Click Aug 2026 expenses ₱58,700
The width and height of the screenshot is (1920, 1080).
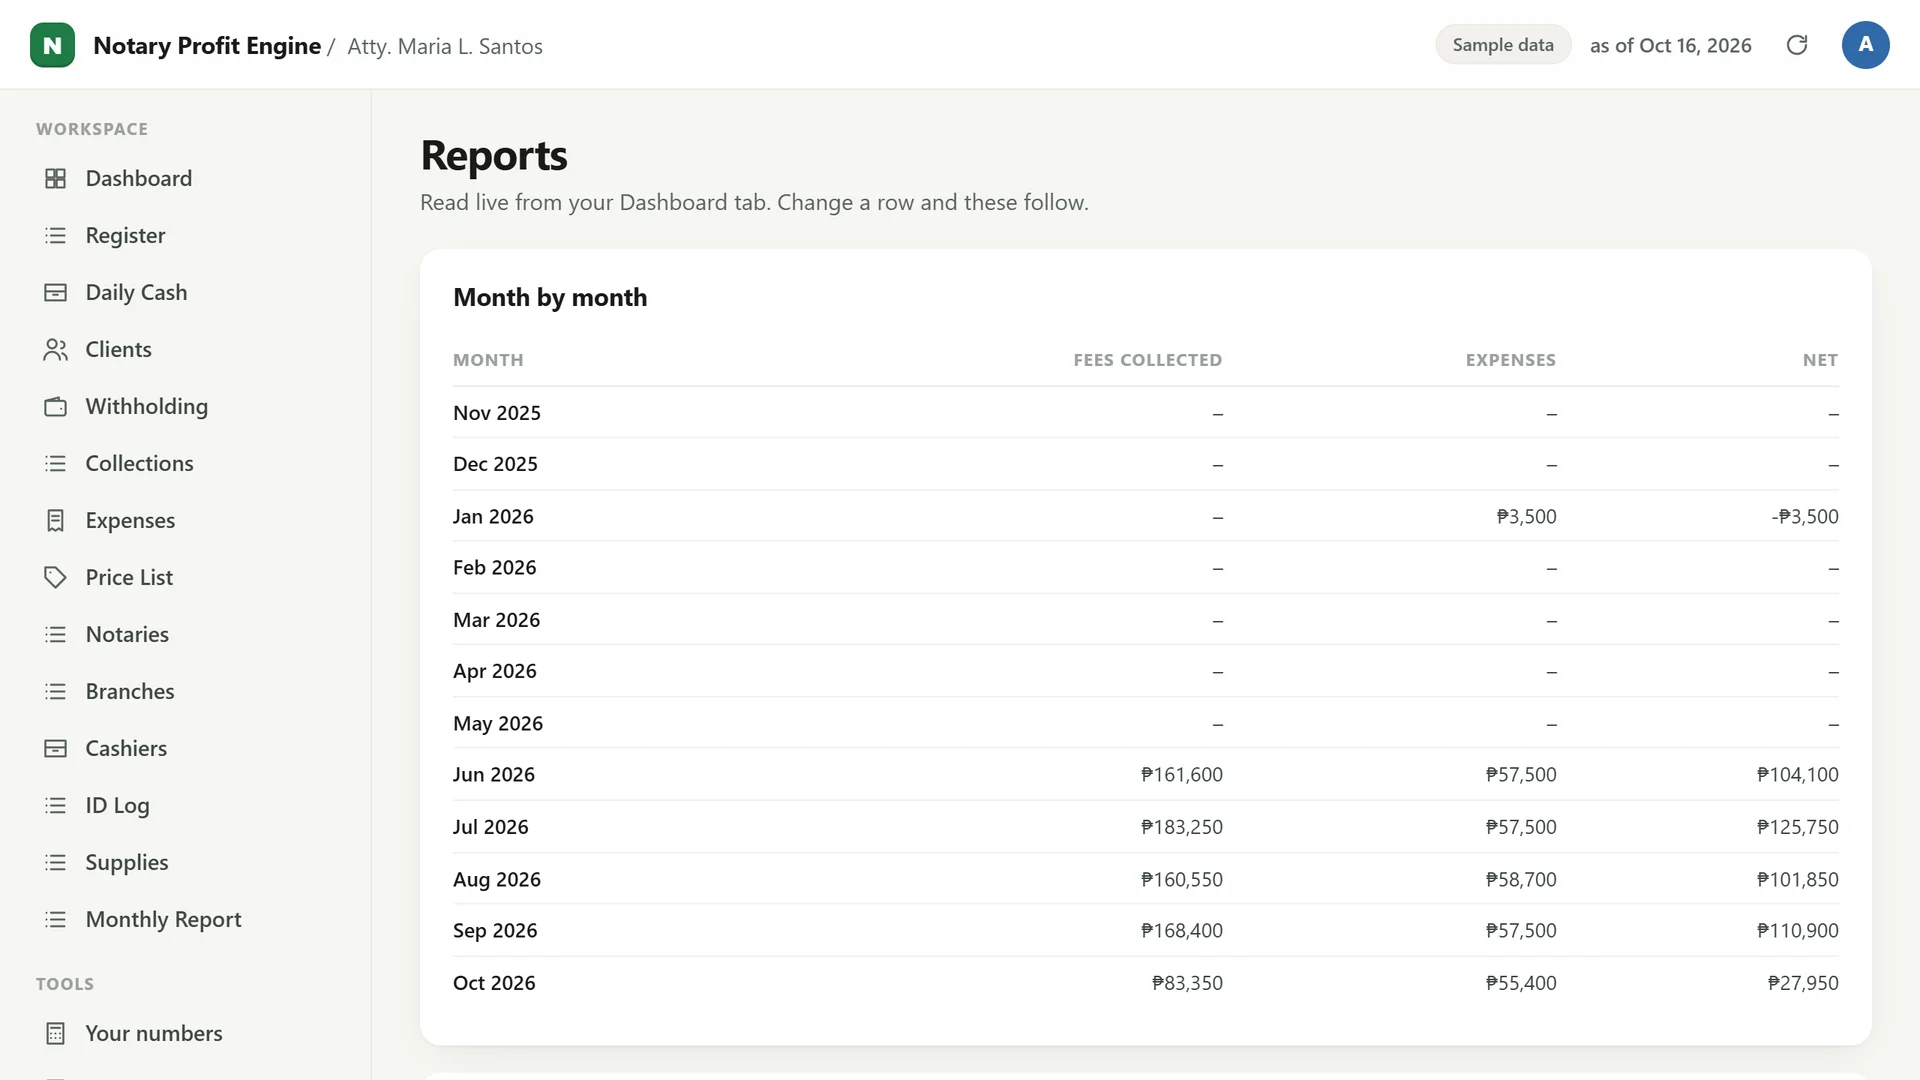pyautogui.click(x=1520, y=879)
